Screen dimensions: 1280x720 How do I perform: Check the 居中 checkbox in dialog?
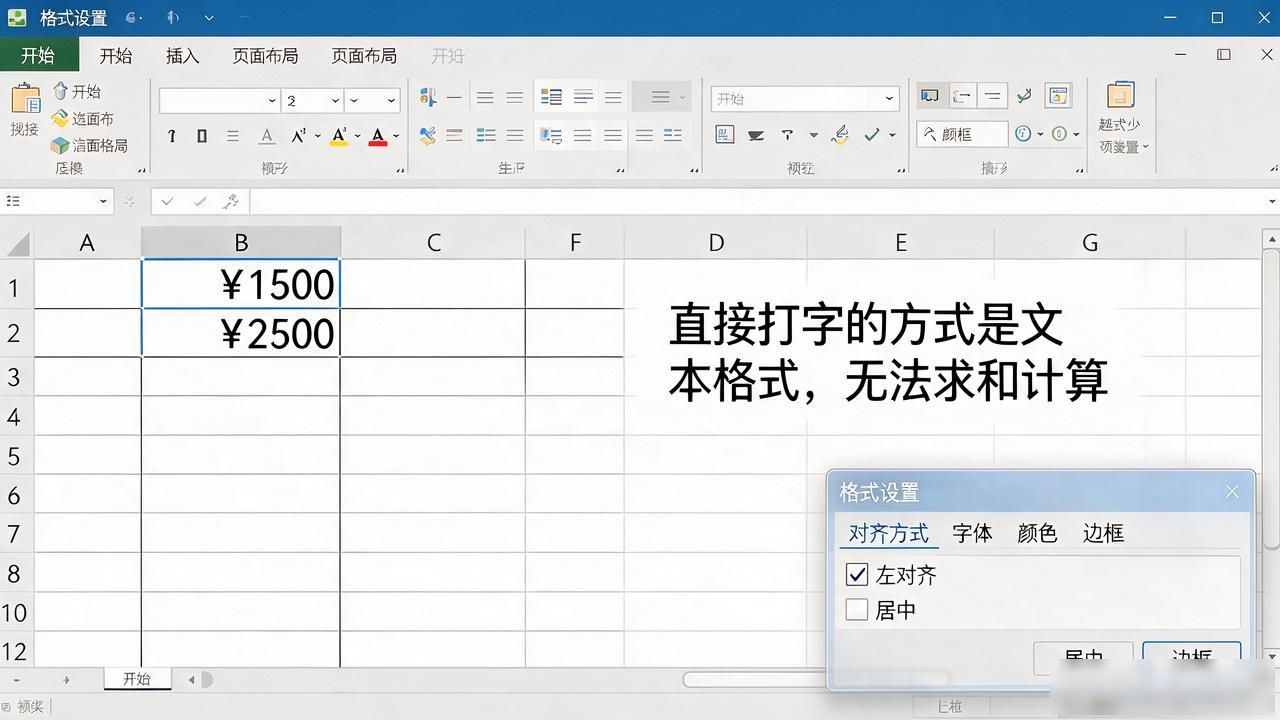click(857, 609)
